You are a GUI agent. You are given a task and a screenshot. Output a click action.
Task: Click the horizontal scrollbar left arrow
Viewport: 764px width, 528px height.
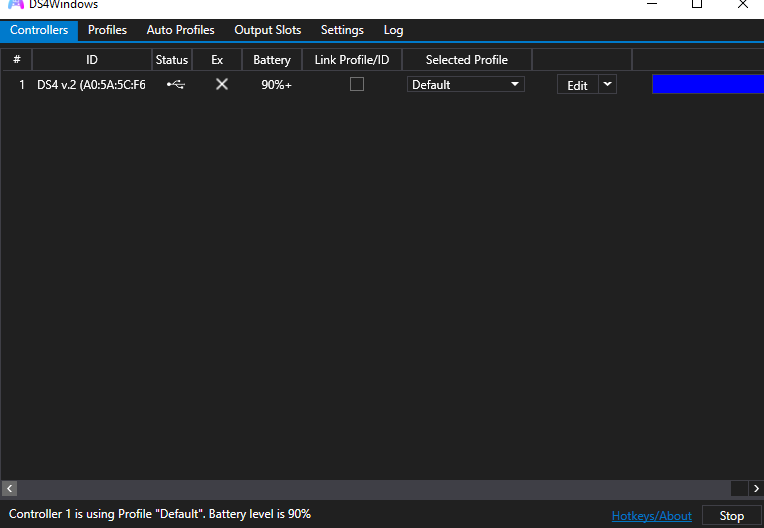(9, 488)
